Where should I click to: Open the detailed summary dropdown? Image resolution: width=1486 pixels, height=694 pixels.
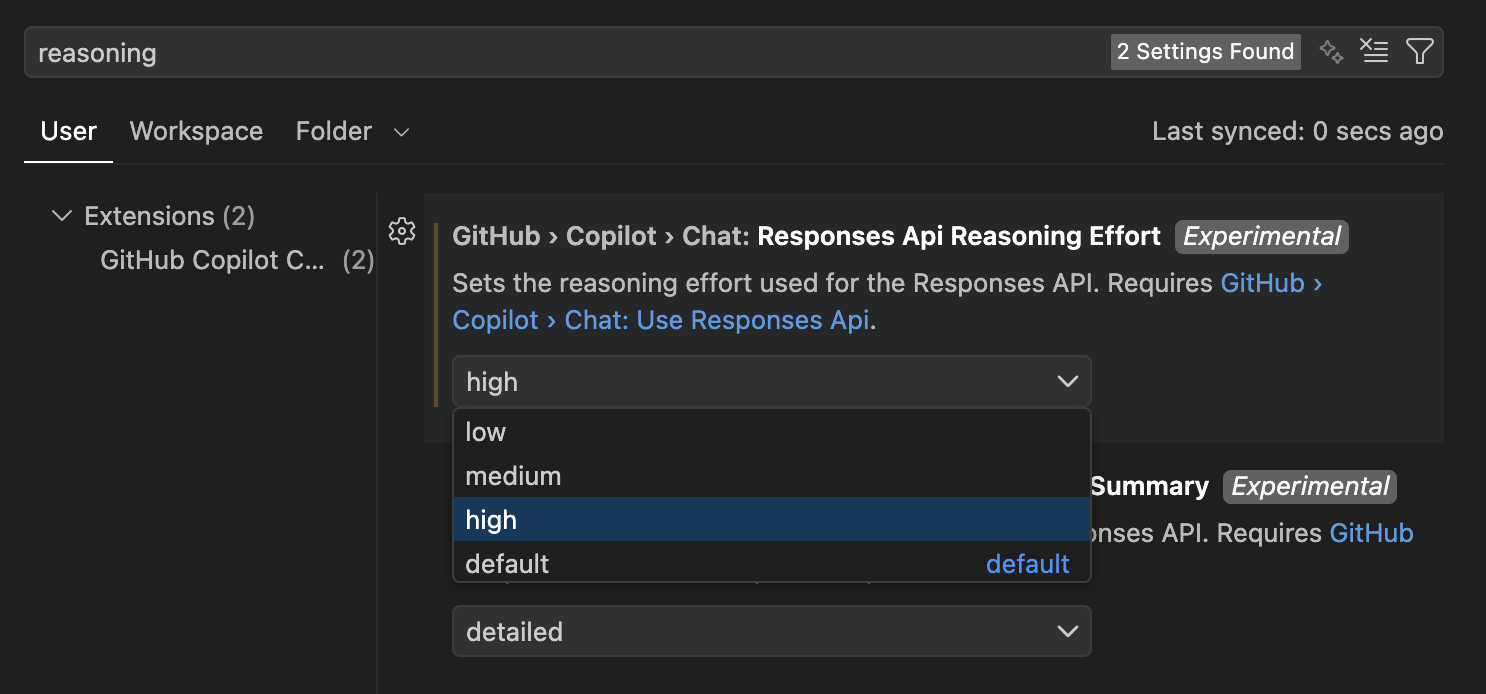pos(770,631)
